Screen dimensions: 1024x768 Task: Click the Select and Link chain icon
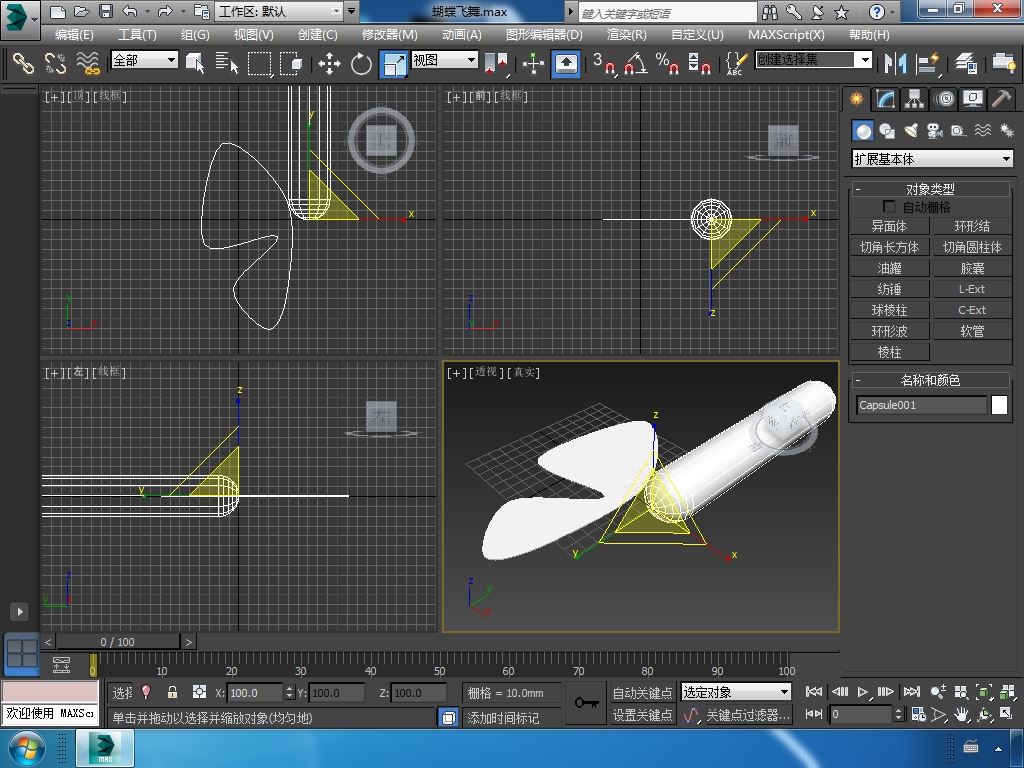point(23,64)
